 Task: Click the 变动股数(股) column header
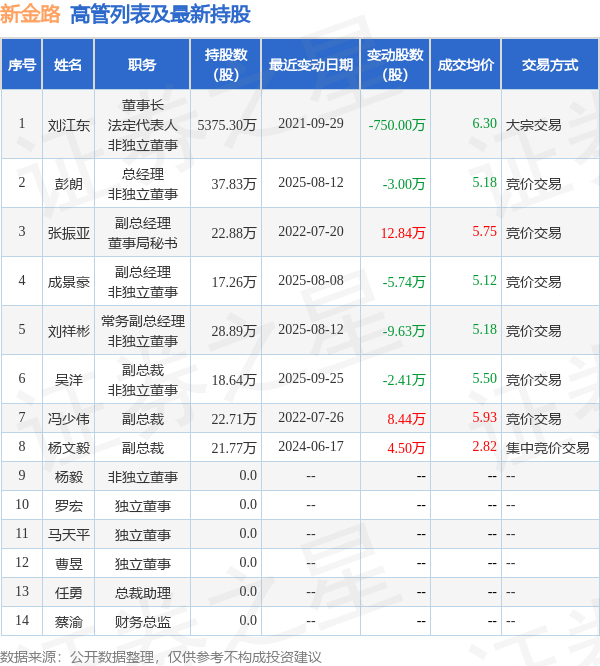point(395,65)
